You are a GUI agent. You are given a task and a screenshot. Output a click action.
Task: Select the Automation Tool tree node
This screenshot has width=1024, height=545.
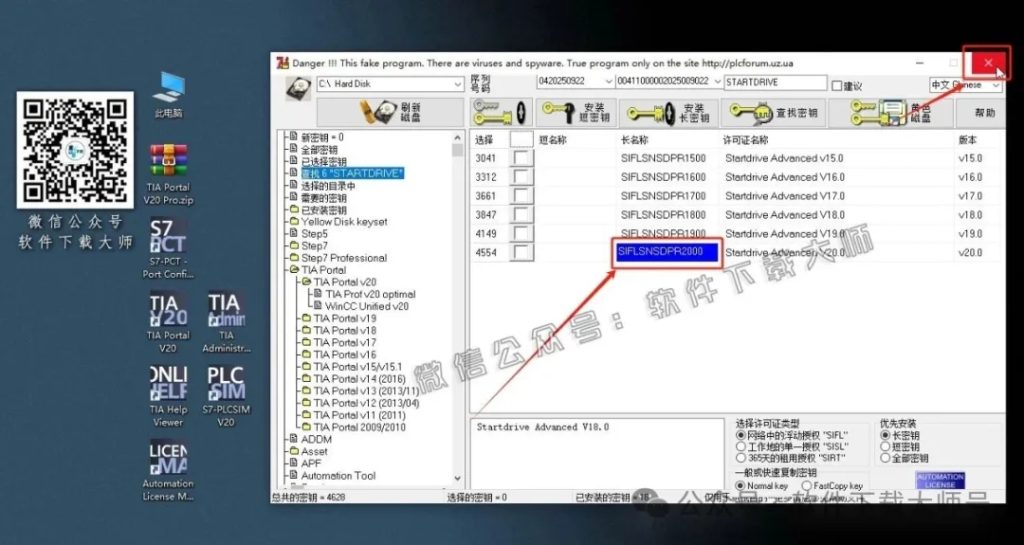pos(338,476)
